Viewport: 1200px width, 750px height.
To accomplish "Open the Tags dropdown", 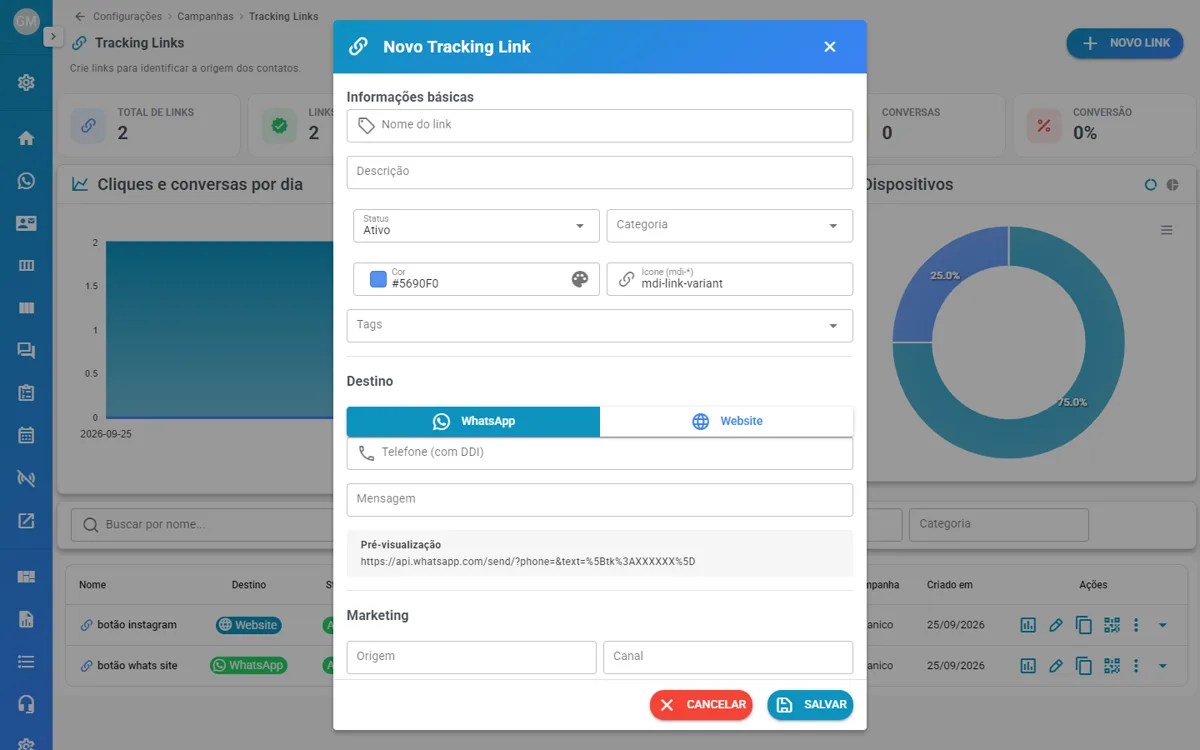I will 600,325.
